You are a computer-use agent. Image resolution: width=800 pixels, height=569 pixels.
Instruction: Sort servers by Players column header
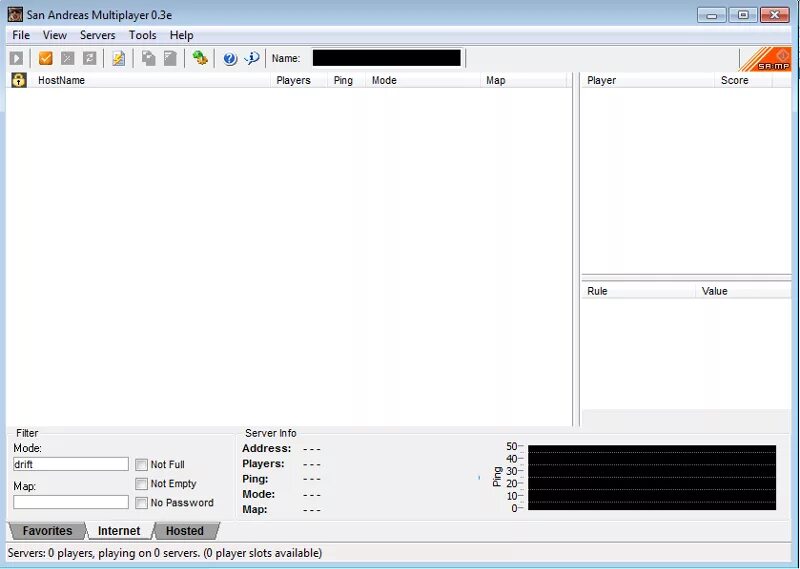pyautogui.click(x=299, y=80)
